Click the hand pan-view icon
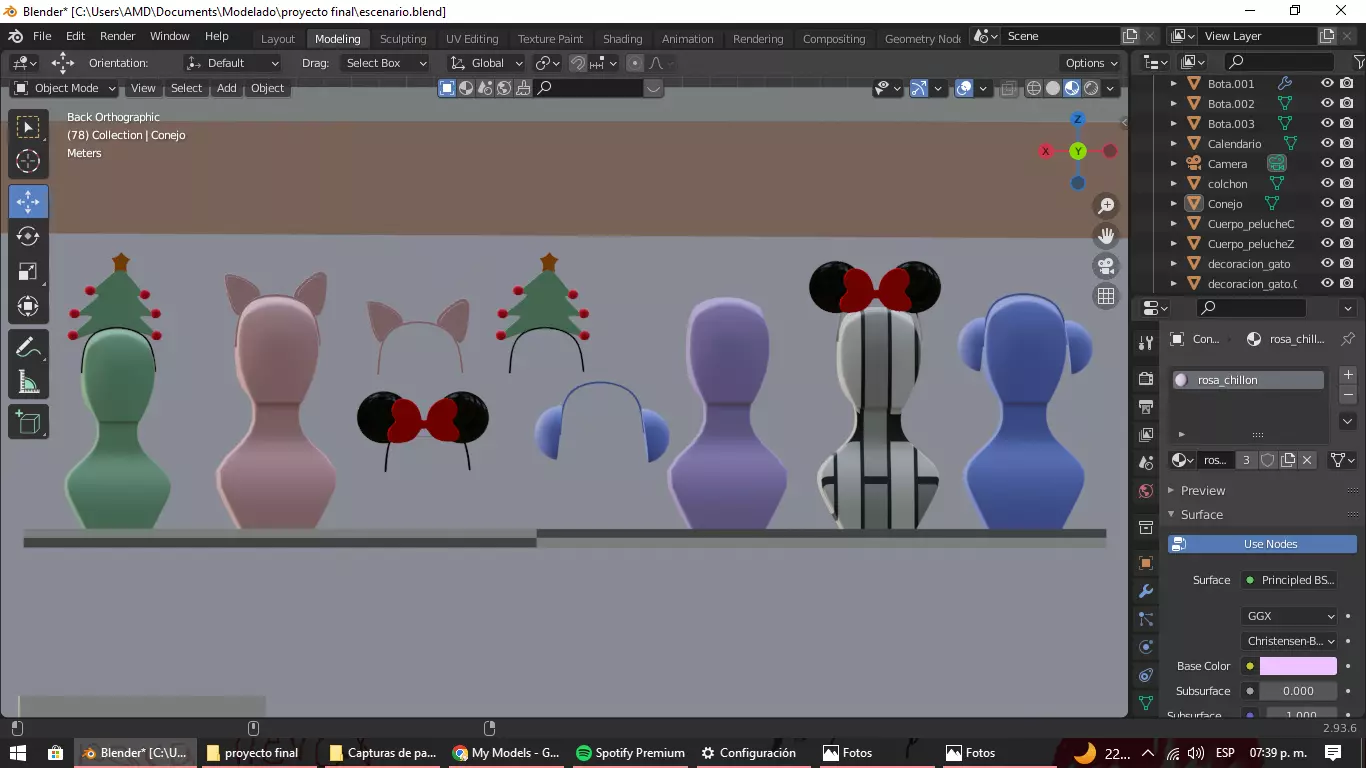Image resolution: width=1366 pixels, height=768 pixels. click(1106, 236)
